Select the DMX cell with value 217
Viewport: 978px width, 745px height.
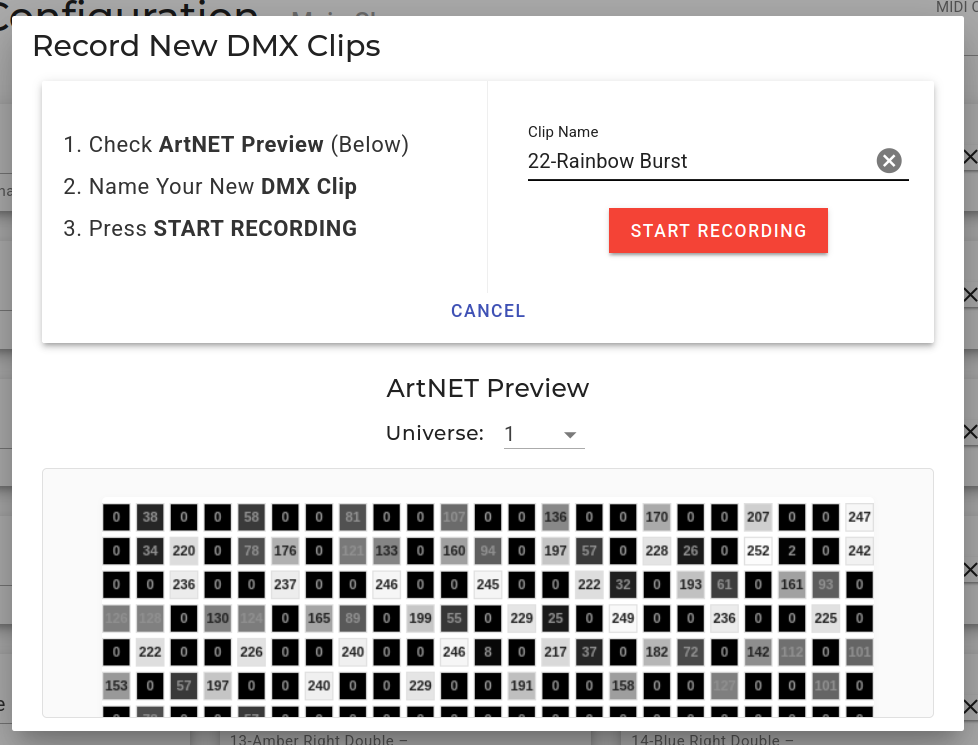[x=555, y=652]
